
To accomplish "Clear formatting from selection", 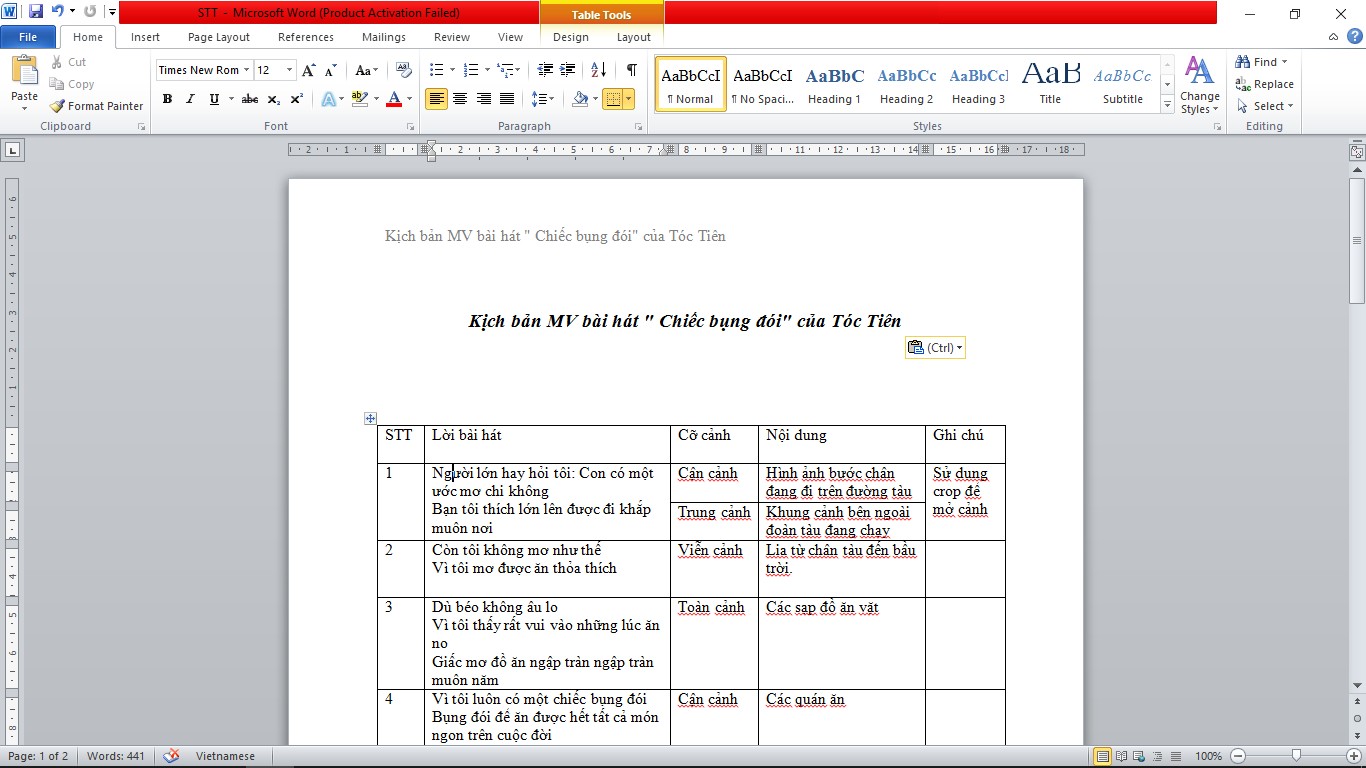I will coord(404,70).
